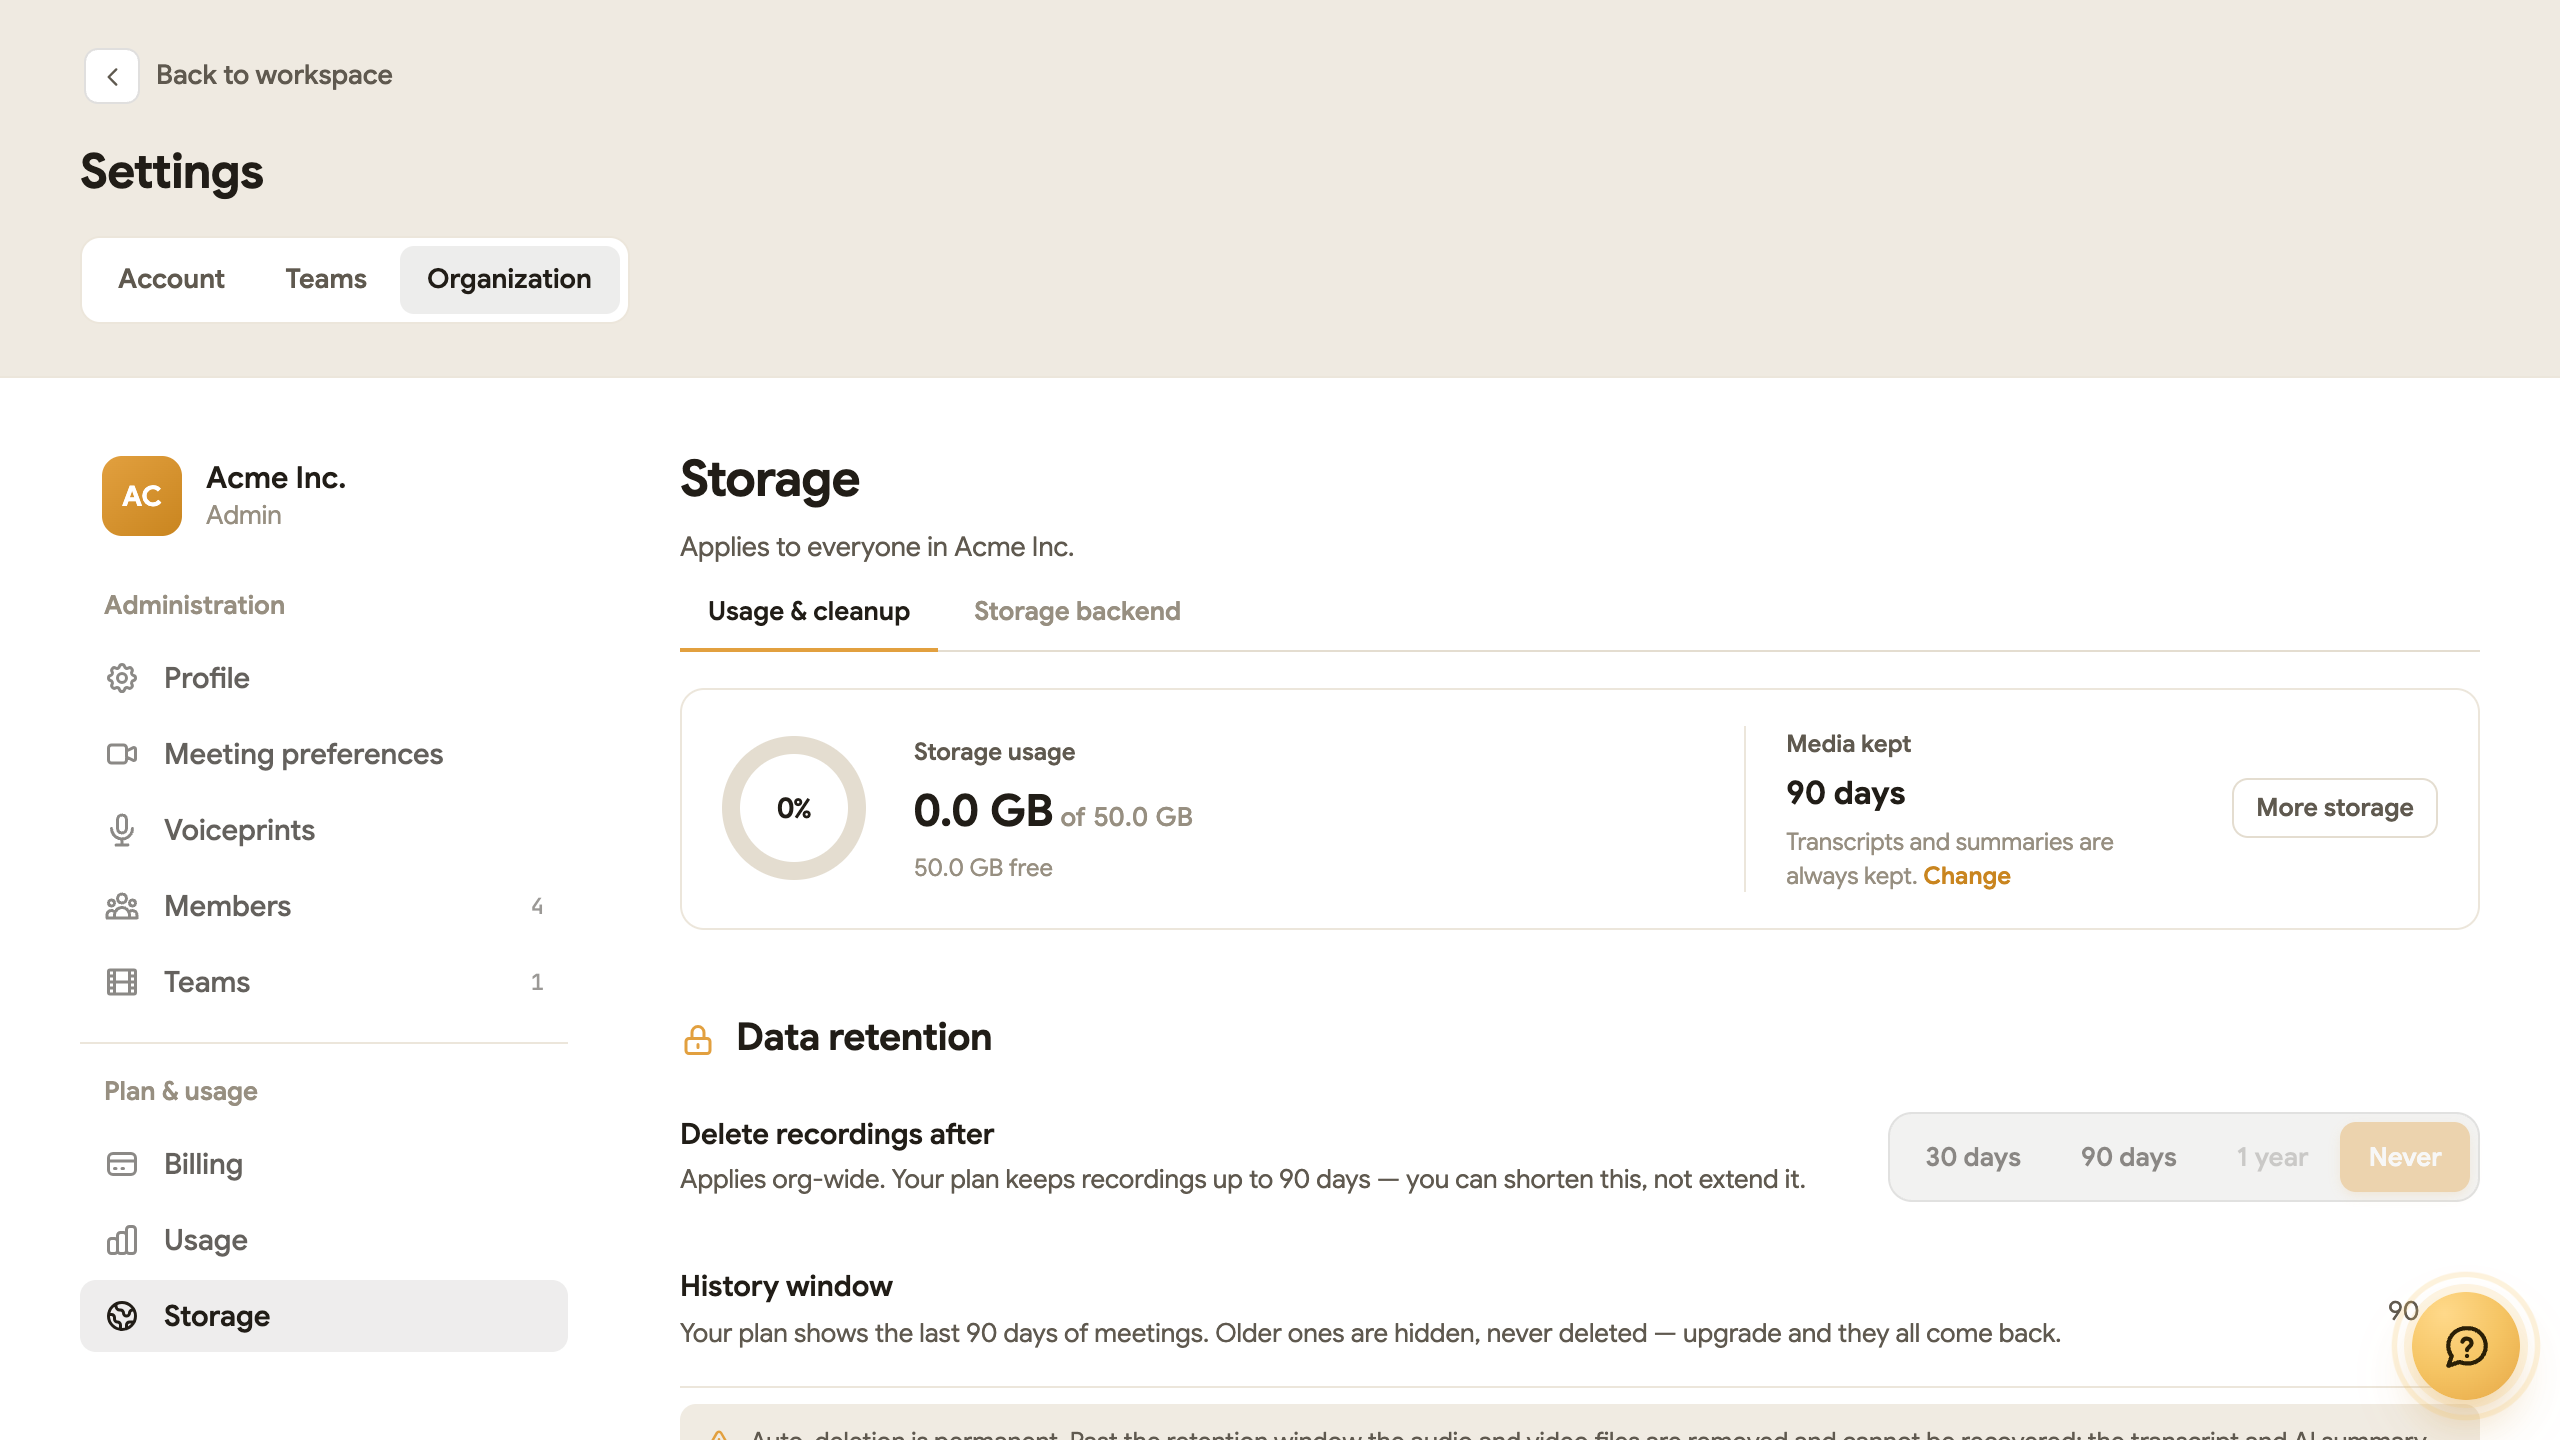Open Usage bar chart icon
This screenshot has height=1440, width=2560.
click(122, 1240)
